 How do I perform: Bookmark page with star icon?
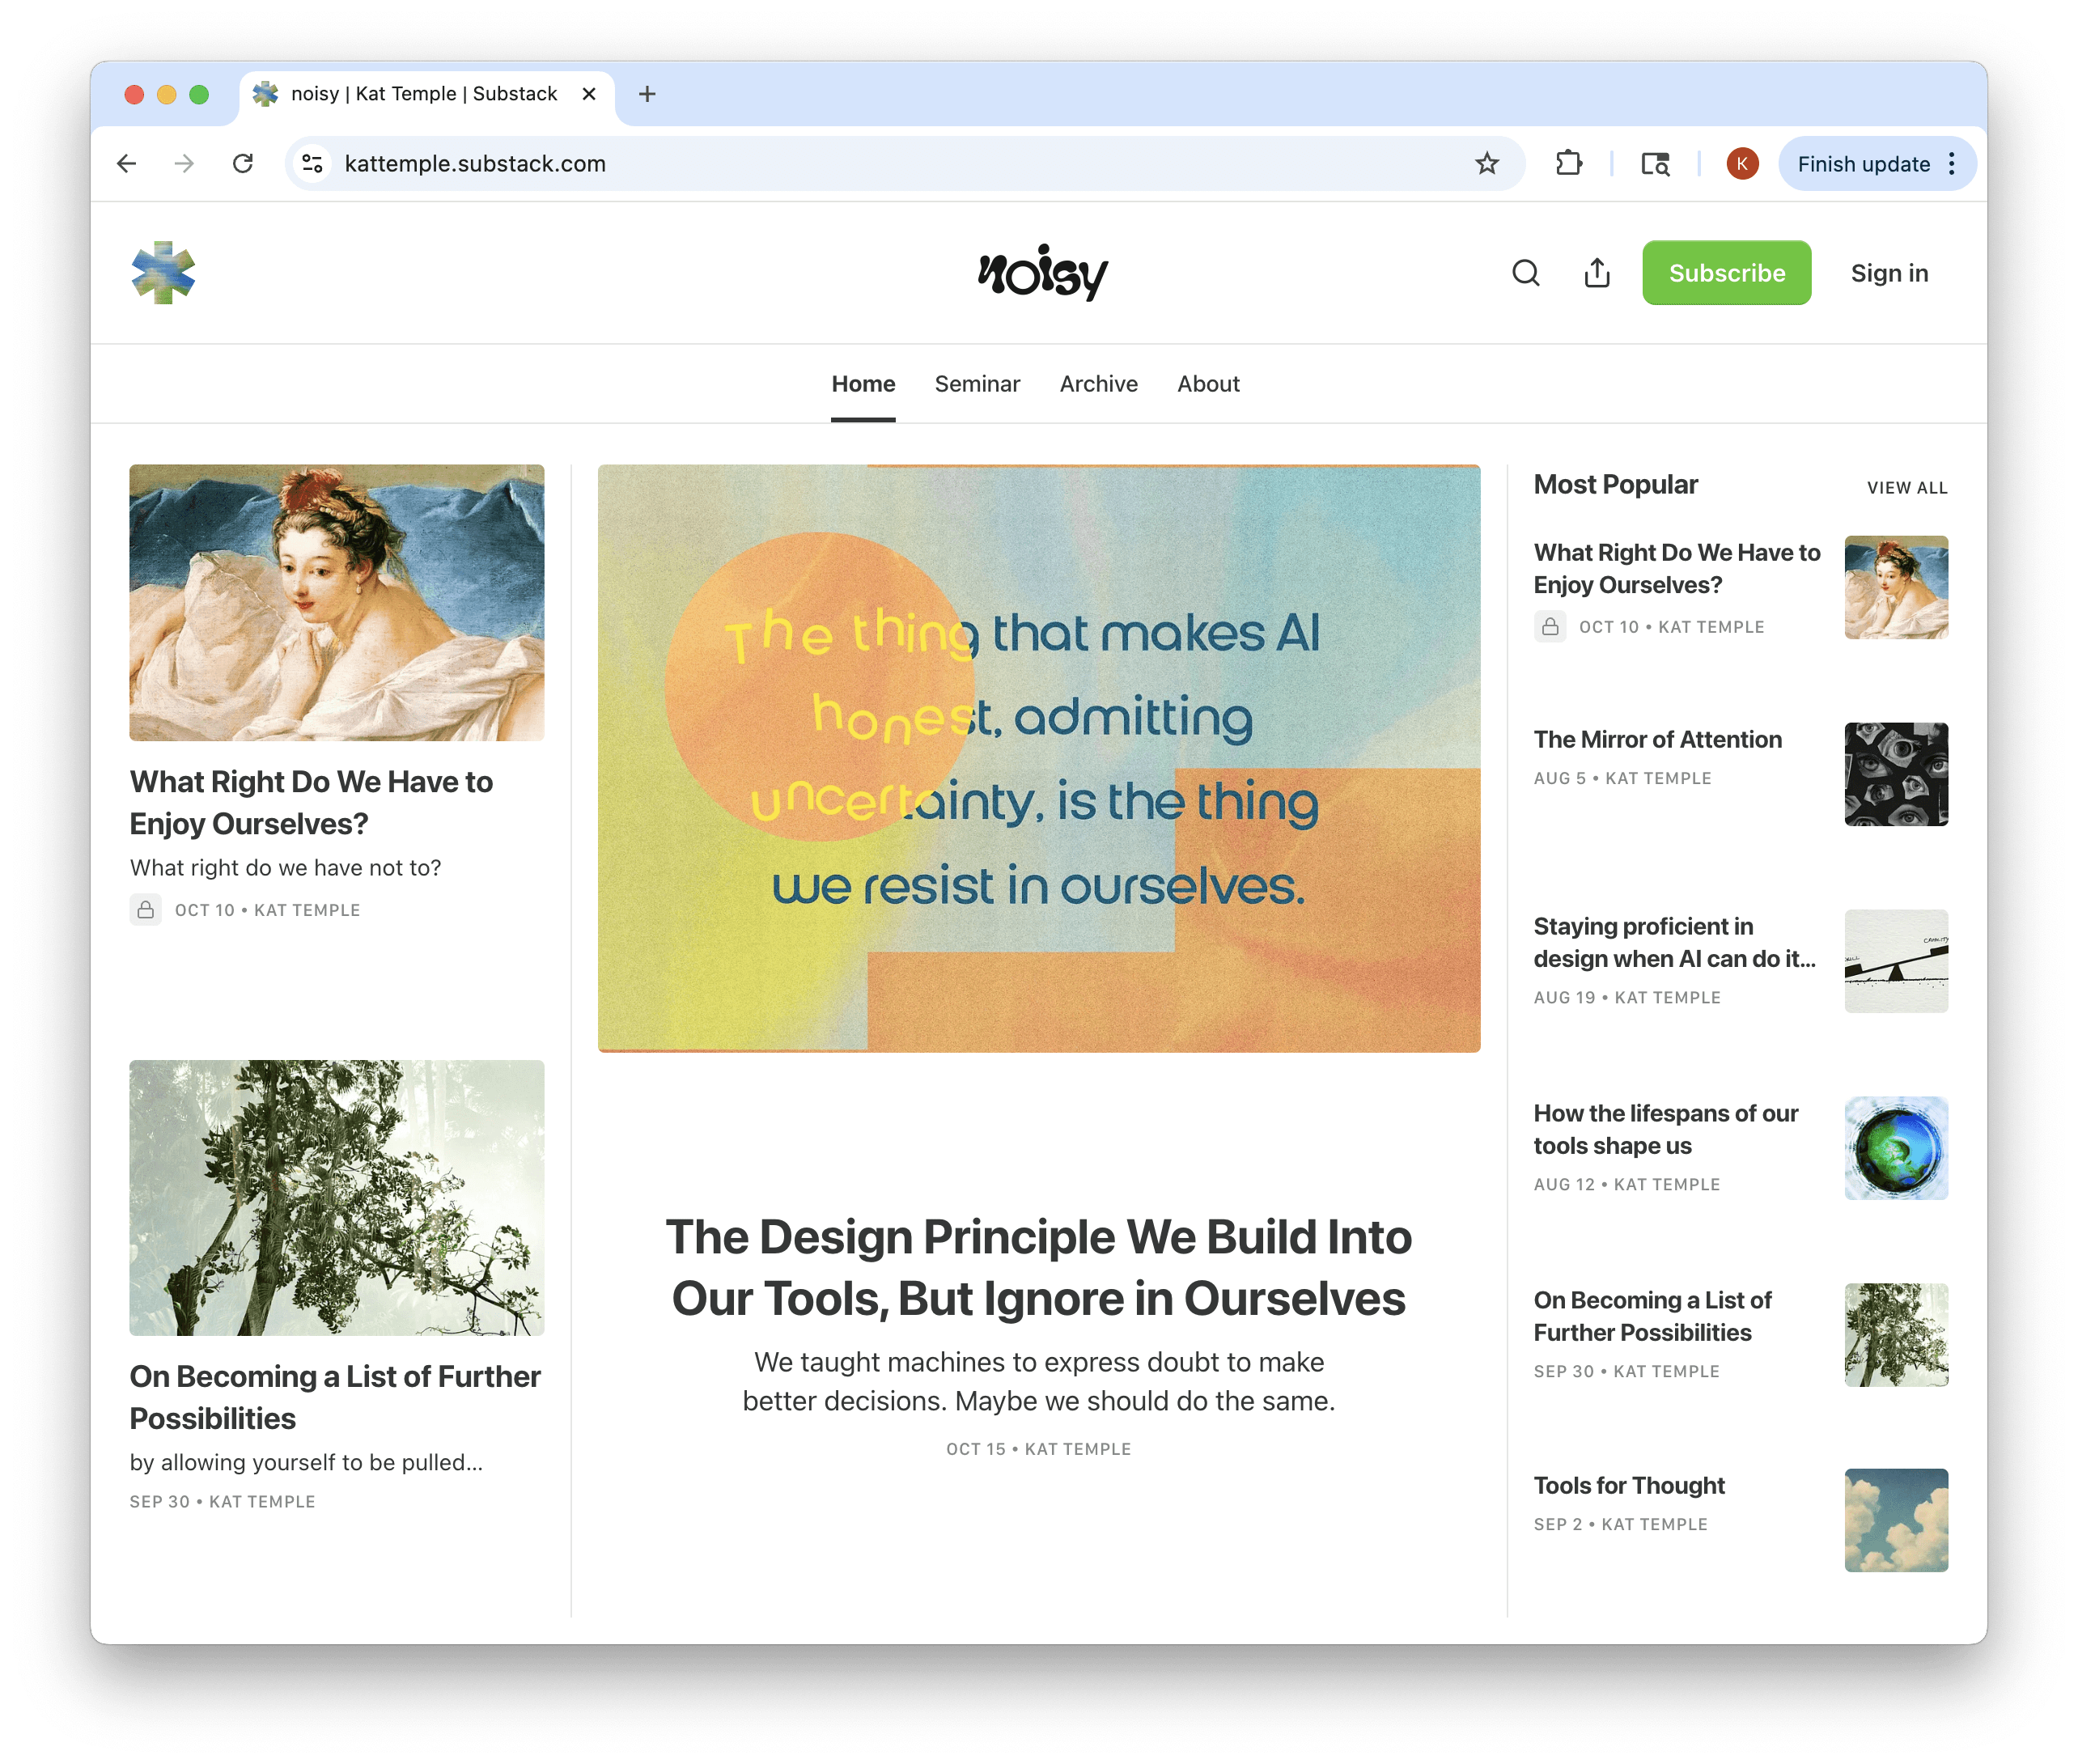(1487, 163)
